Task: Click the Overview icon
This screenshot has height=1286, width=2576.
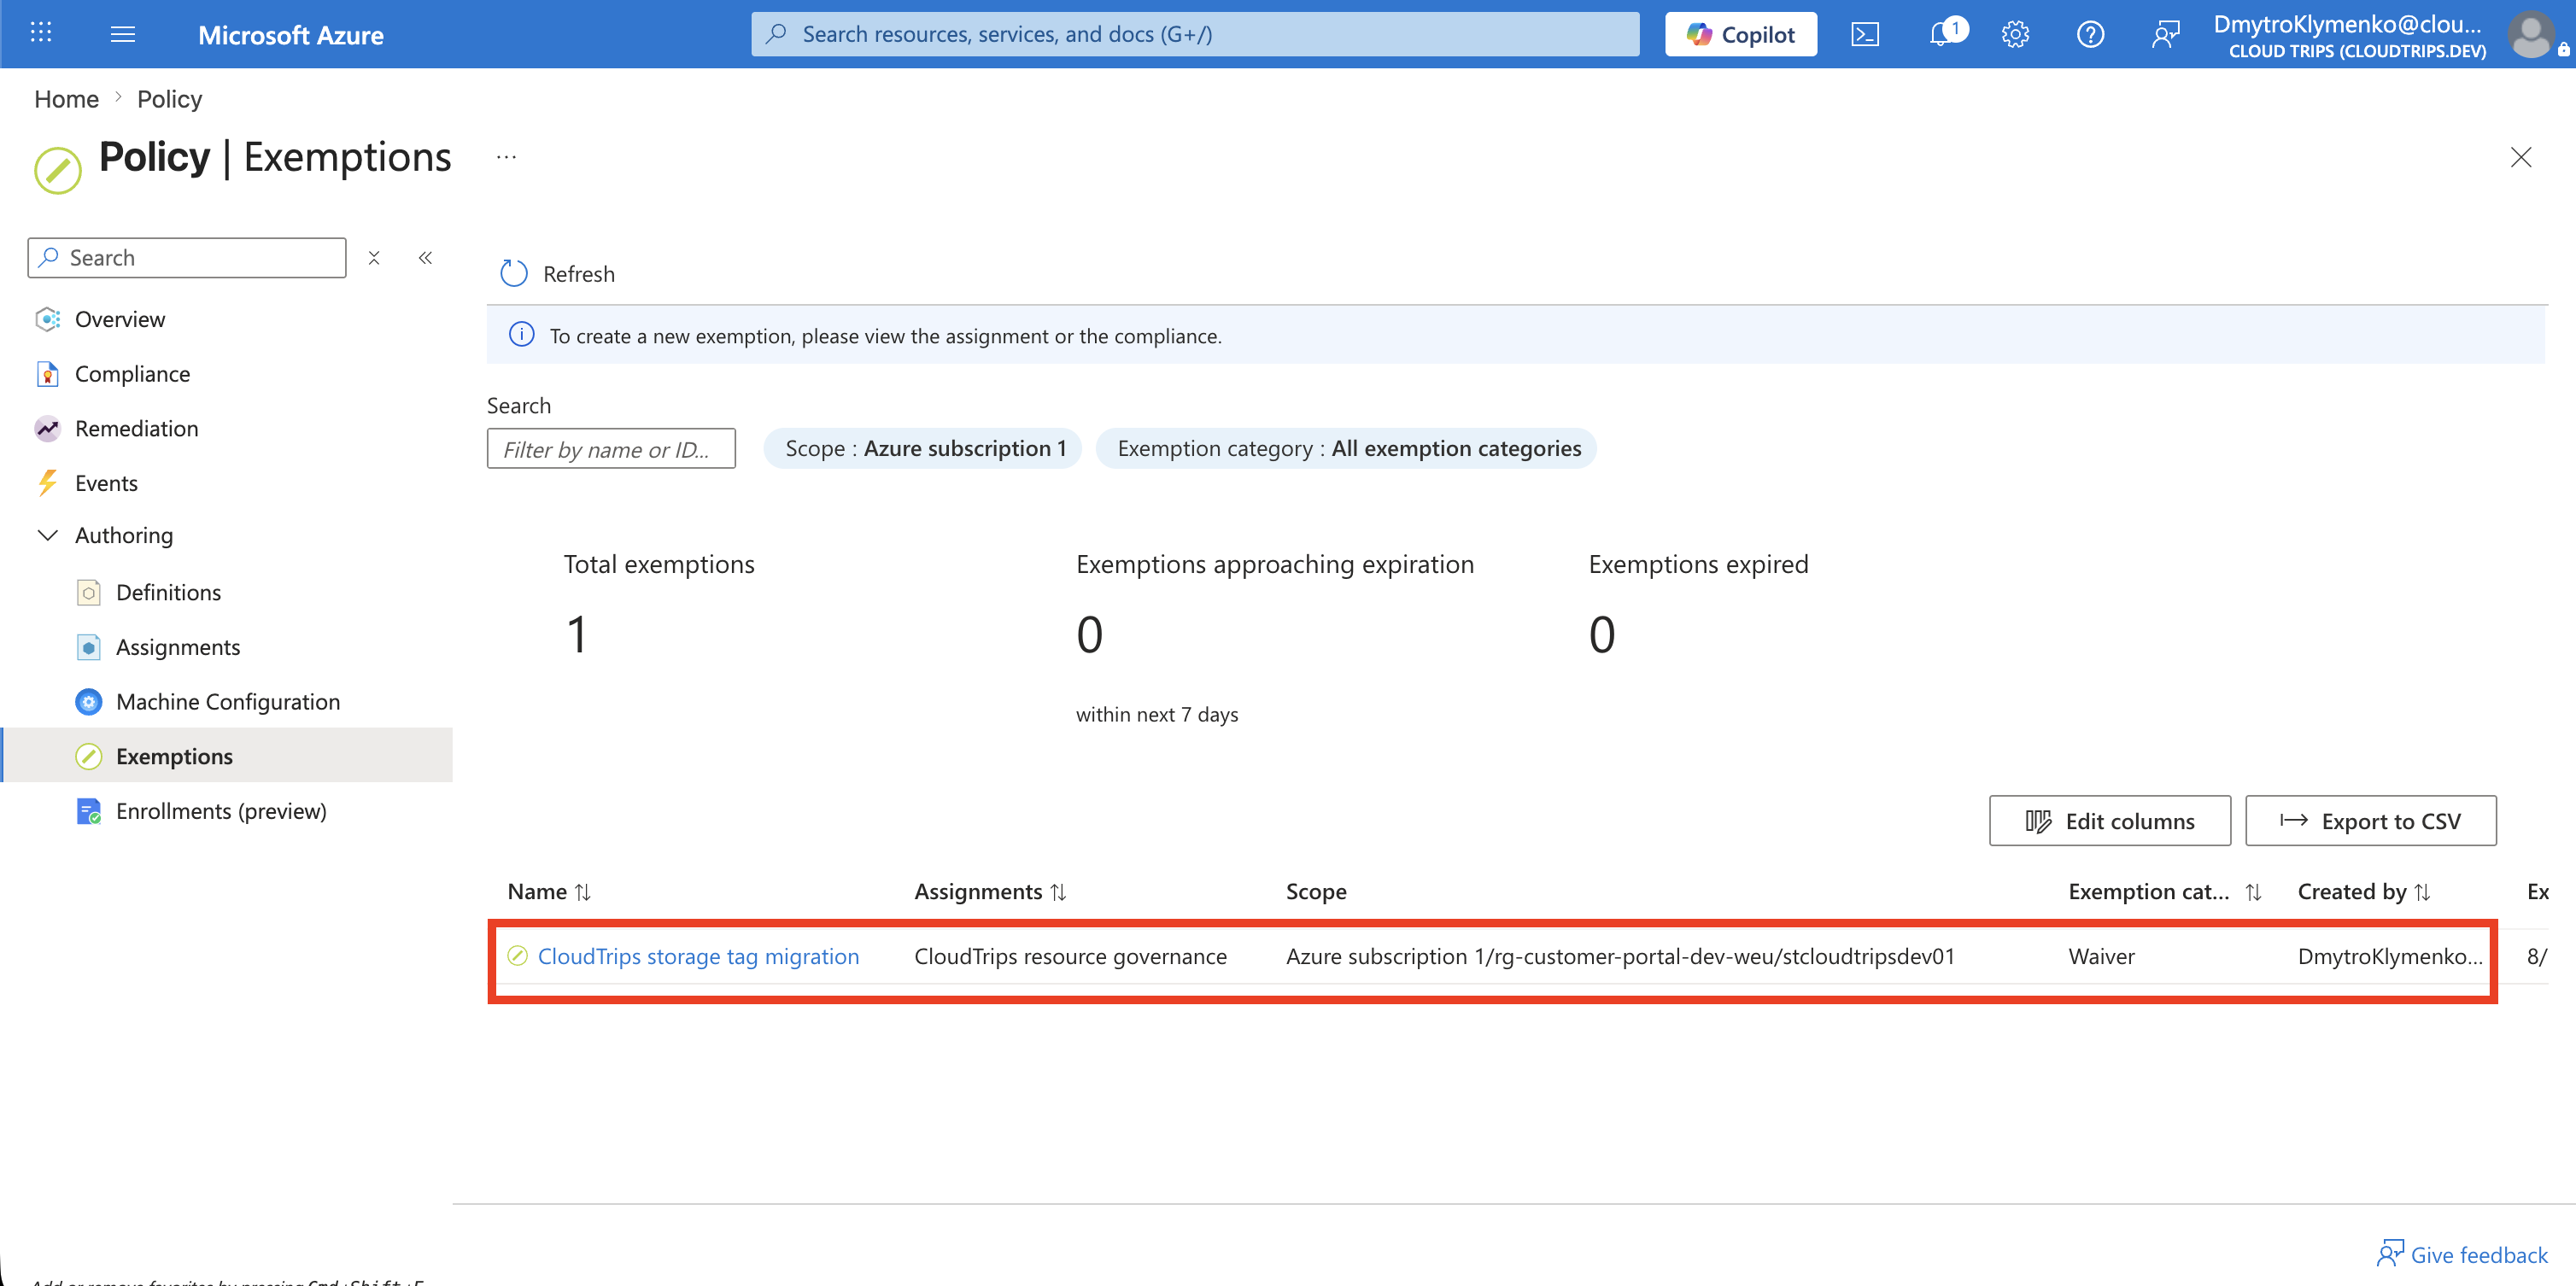Action: pos(48,319)
